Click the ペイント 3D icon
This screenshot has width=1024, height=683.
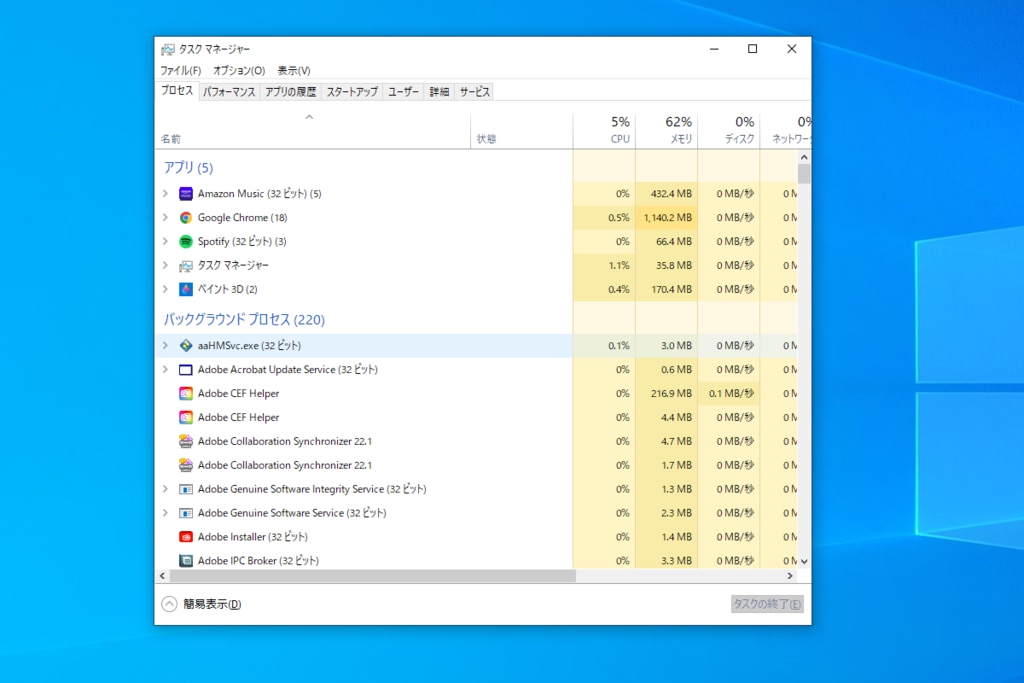click(185, 289)
